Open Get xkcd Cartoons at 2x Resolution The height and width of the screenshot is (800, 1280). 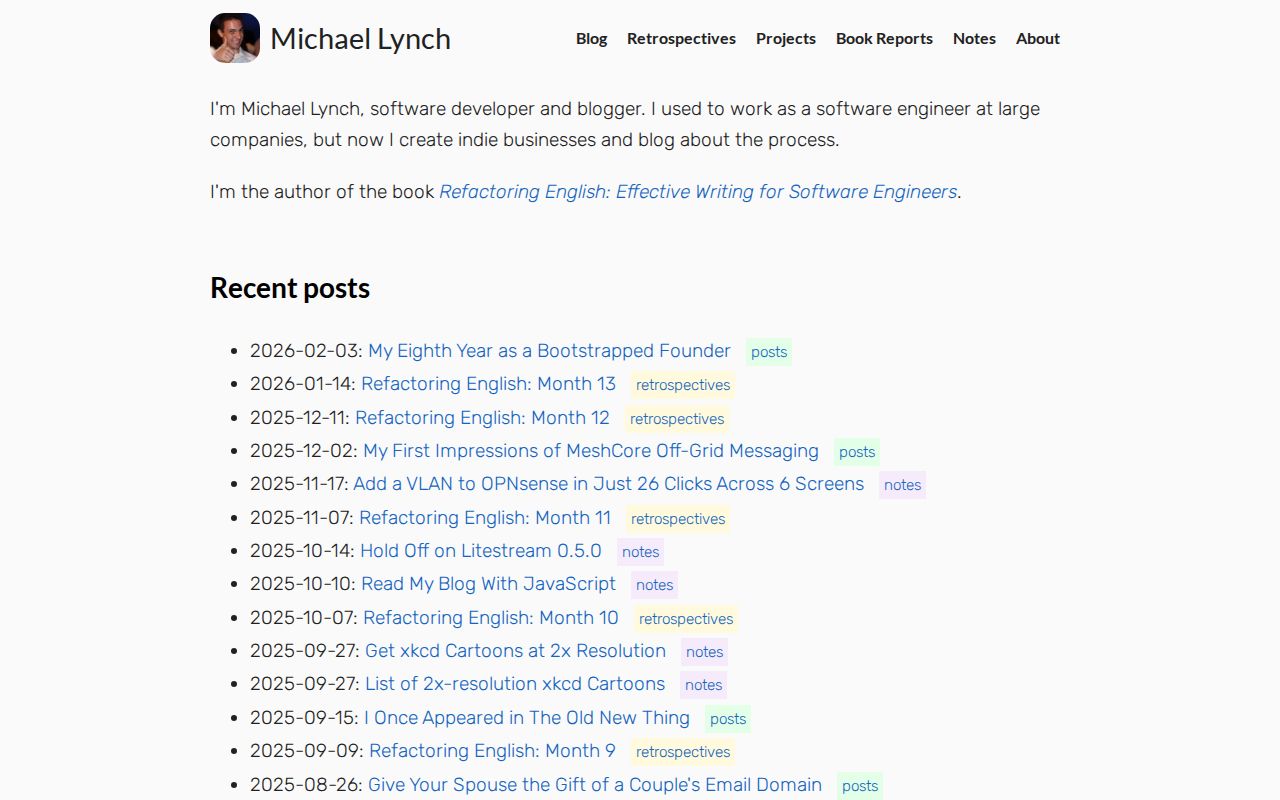click(515, 651)
